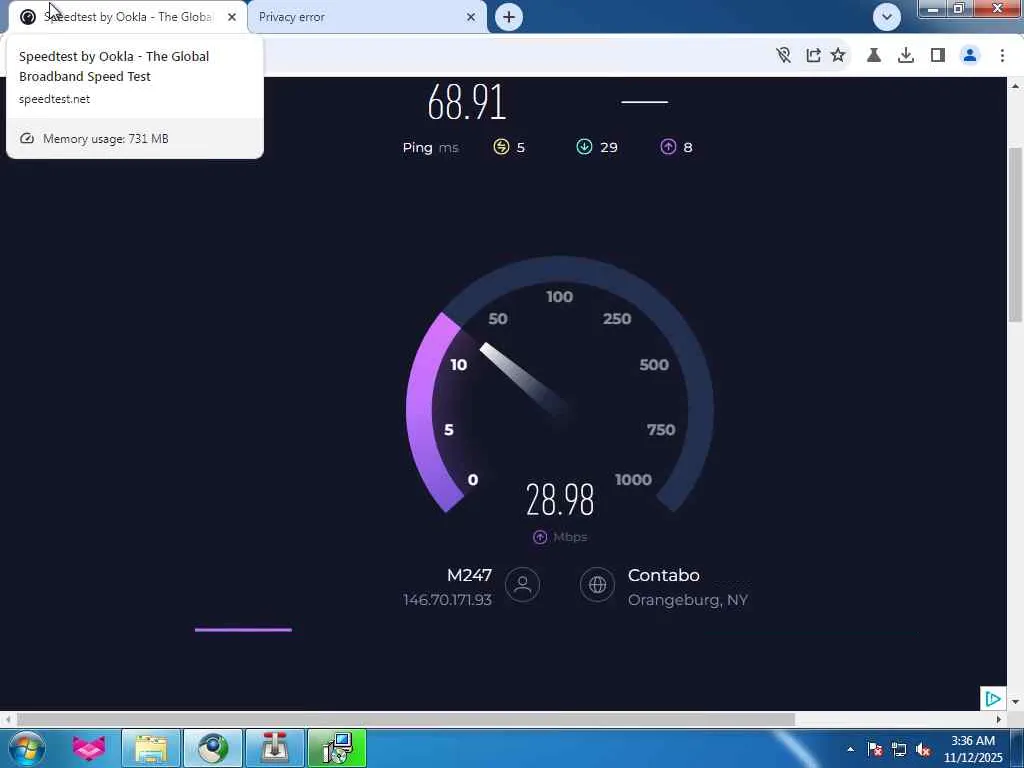This screenshot has height=768, width=1024.
Task: Click the M247 provider name
Action: (x=470, y=575)
